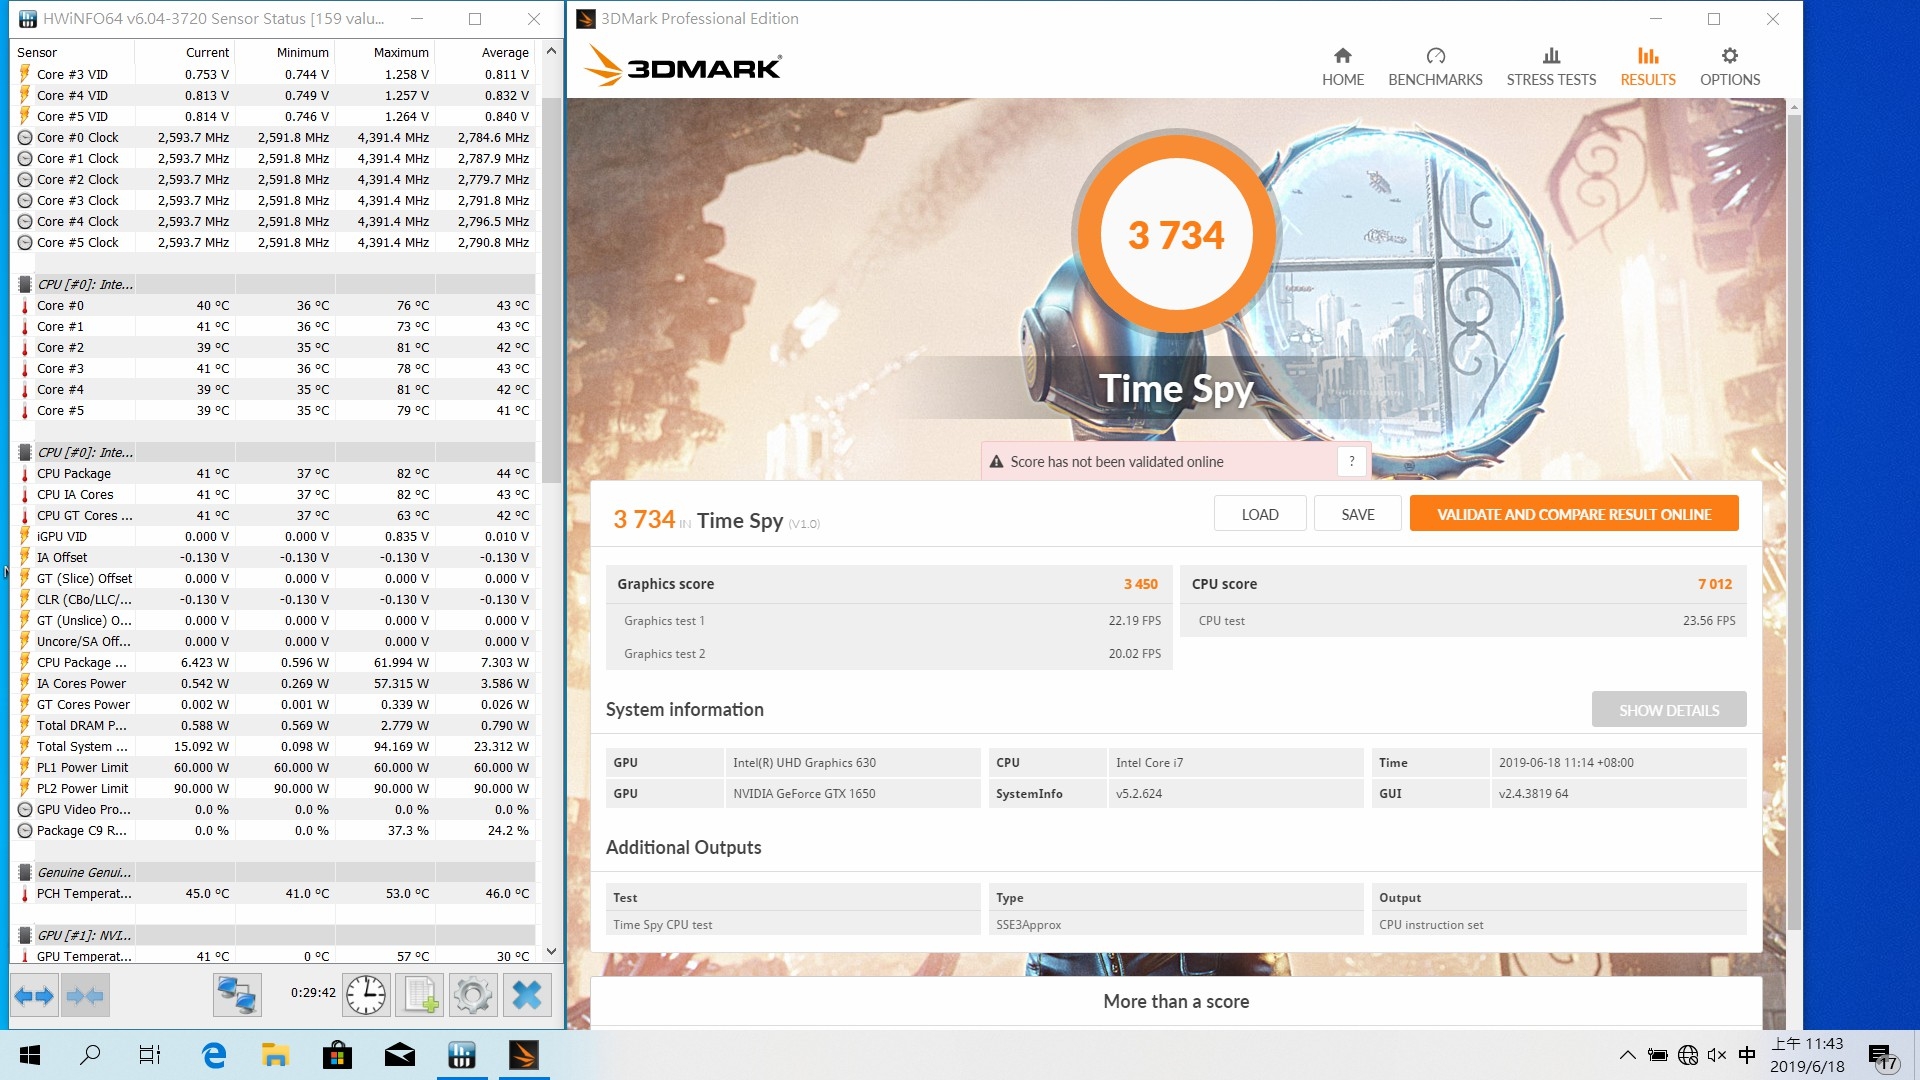Select PCH Temperat... sensor row
The image size is (1920, 1080).
click(x=274, y=894)
